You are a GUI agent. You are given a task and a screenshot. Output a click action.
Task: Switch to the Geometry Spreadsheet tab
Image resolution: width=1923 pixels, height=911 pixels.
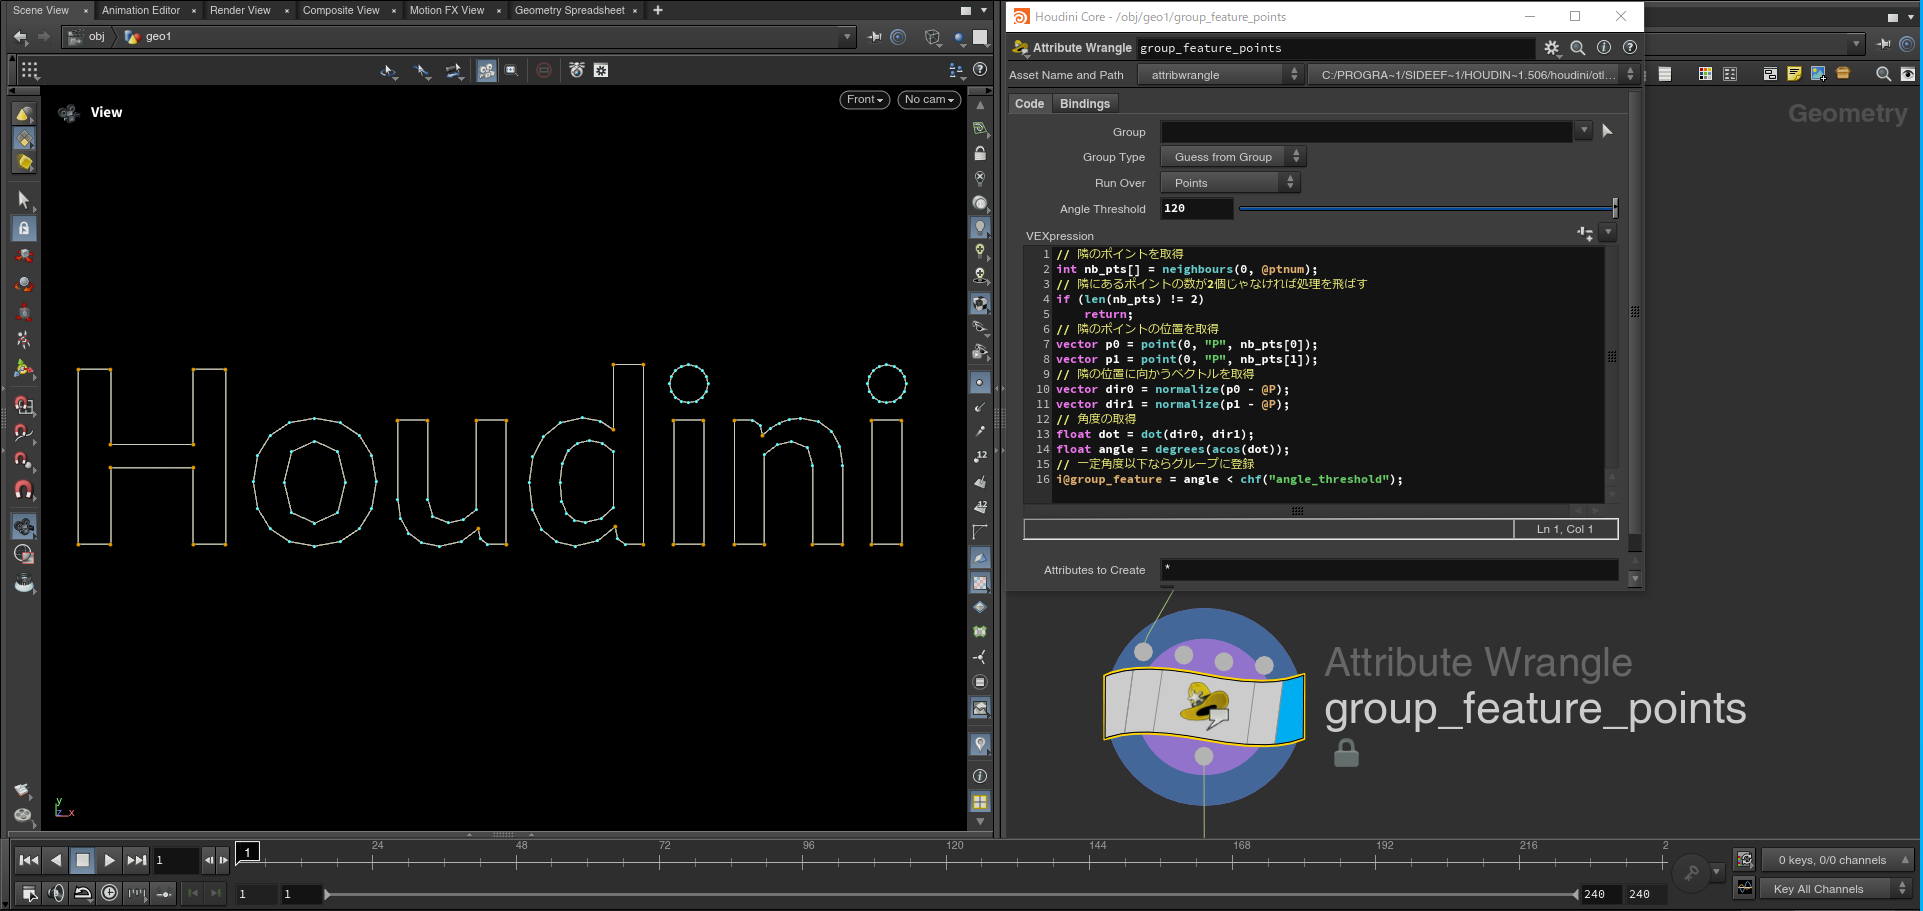pos(569,10)
